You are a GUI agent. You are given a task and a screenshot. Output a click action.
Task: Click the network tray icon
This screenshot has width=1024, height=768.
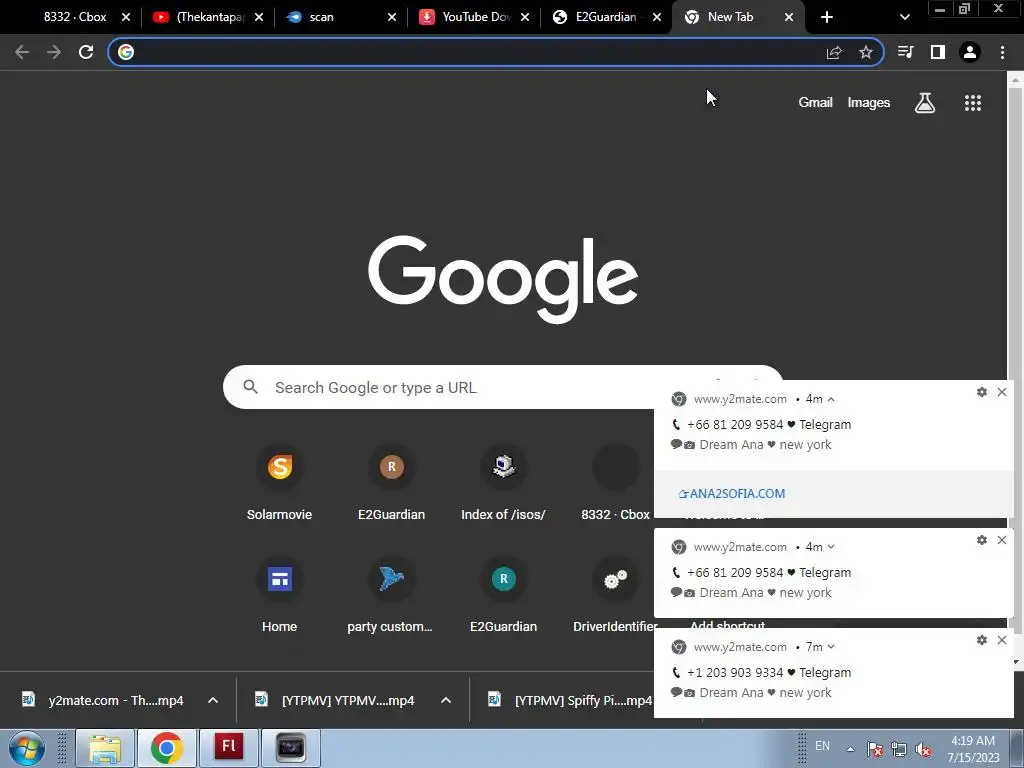pyautogui.click(x=899, y=750)
